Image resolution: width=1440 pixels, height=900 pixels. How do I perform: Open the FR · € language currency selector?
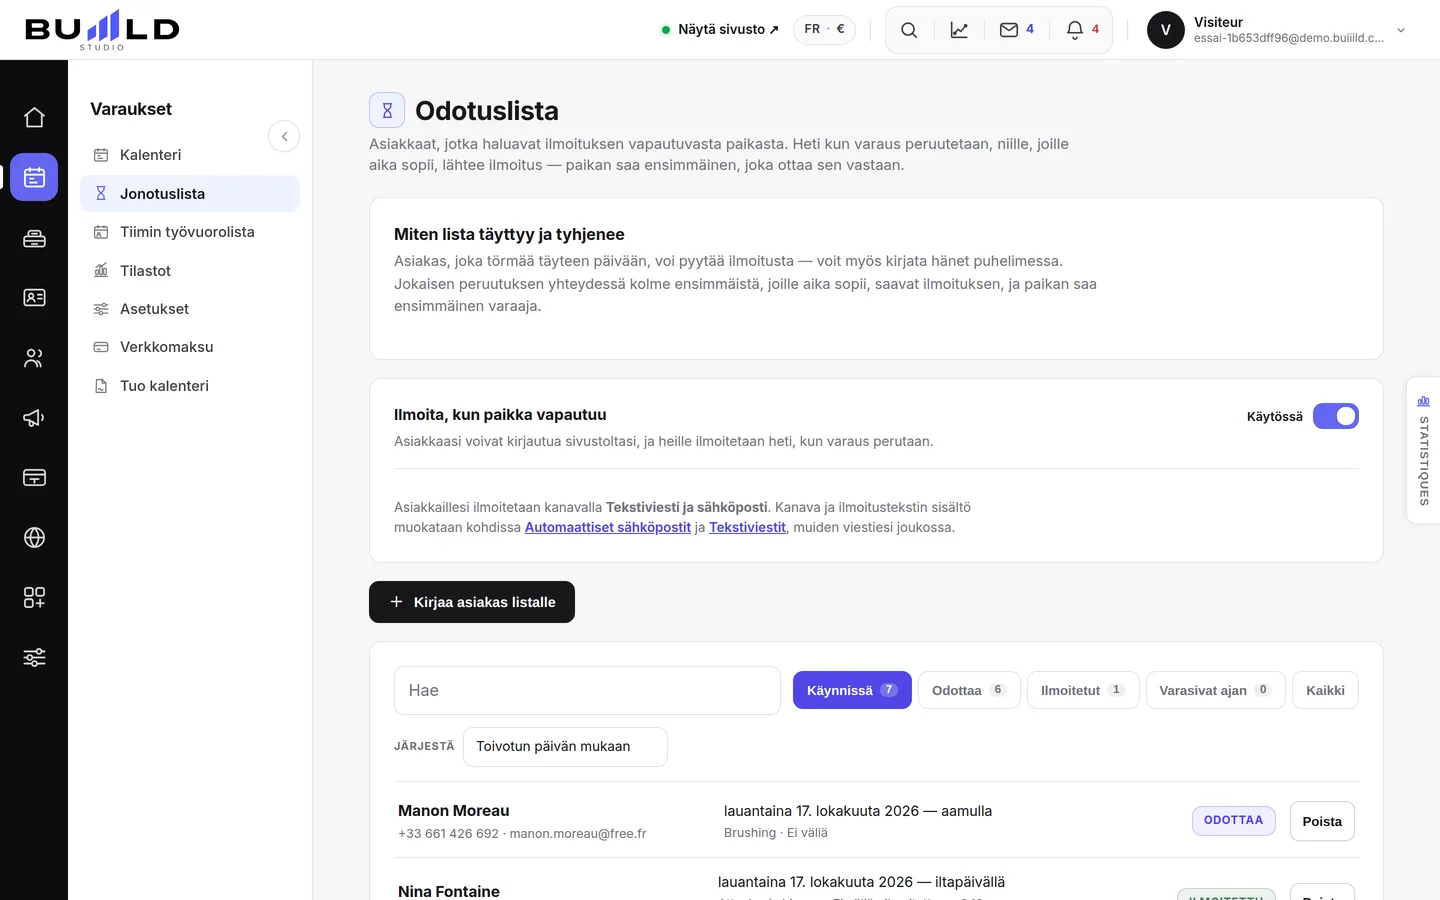tap(824, 30)
